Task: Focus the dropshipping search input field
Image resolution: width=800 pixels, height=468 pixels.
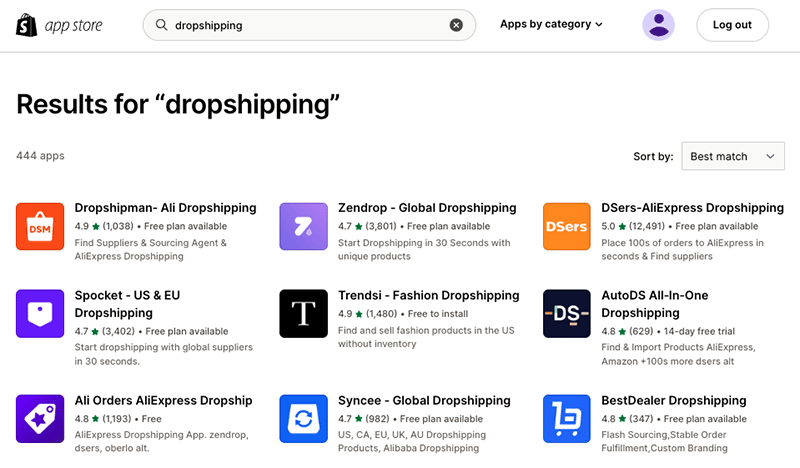Action: point(309,25)
